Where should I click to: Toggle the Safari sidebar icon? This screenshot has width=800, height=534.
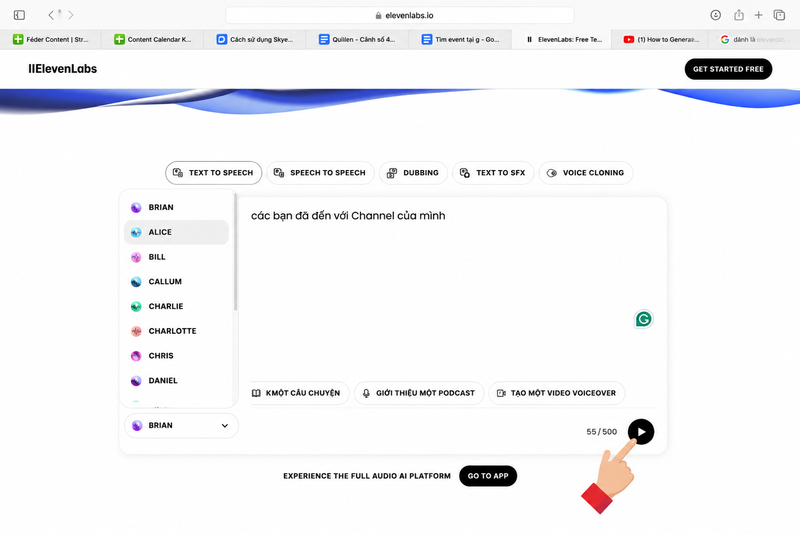[x=19, y=15]
